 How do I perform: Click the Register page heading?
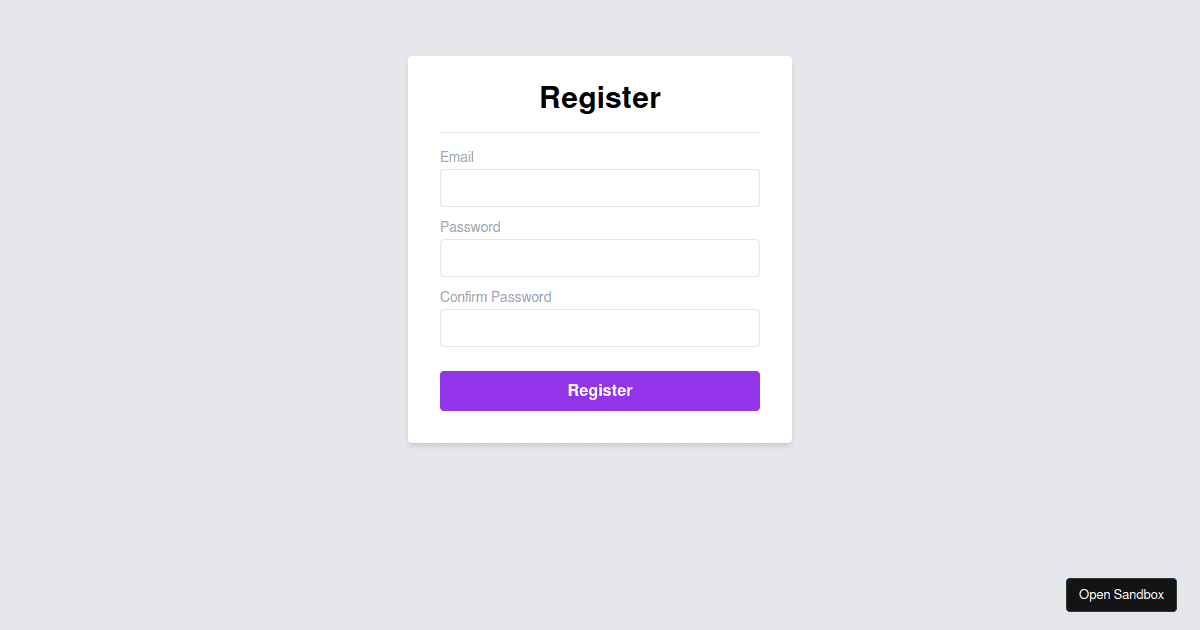pyautogui.click(x=599, y=97)
